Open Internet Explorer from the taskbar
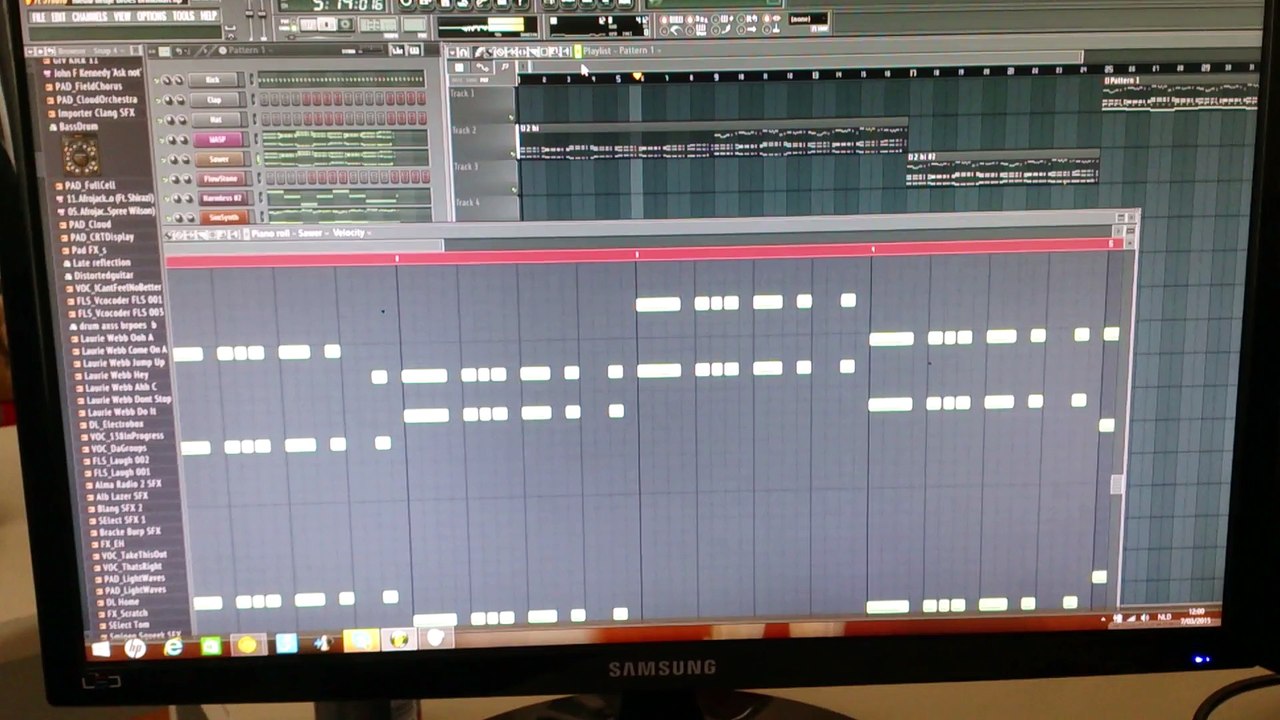 tap(172, 648)
